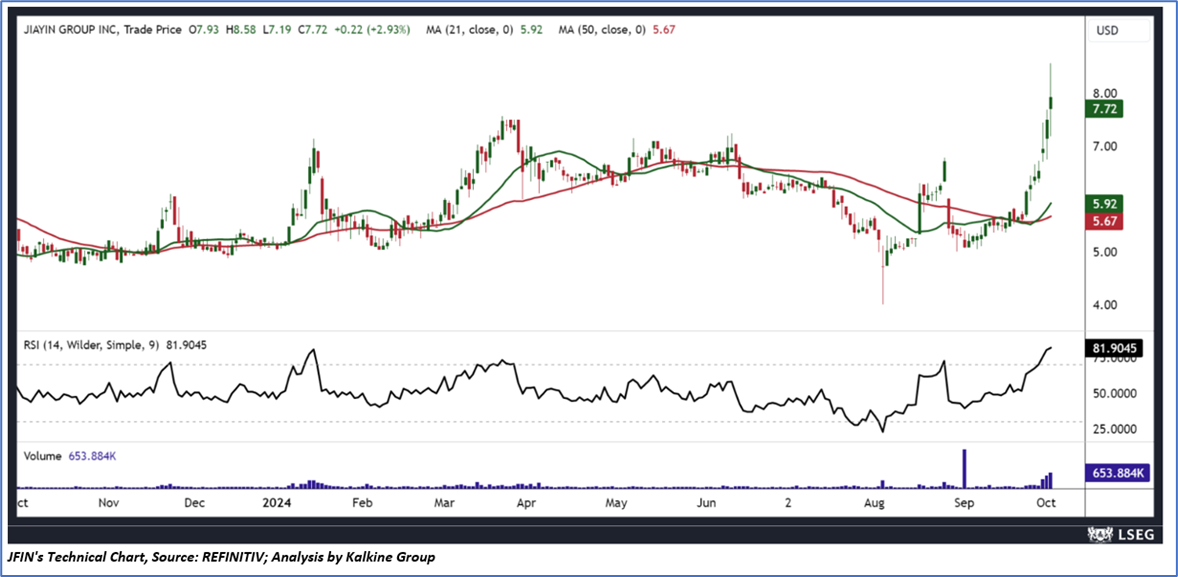Click the Mar label on time axis

pos(446,501)
